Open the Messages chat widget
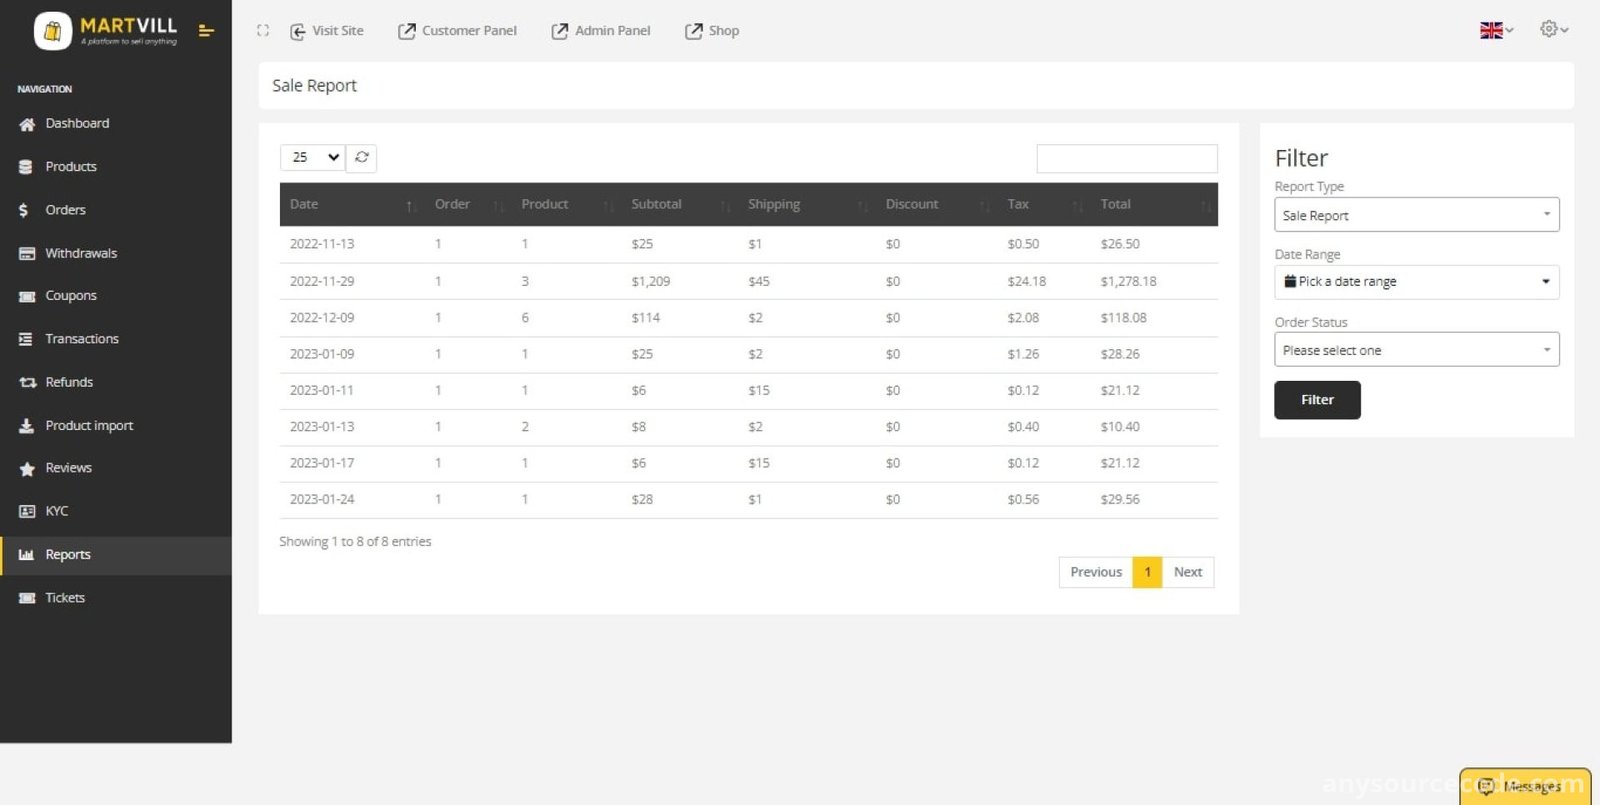Image resolution: width=1600 pixels, height=805 pixels. [x=1524, y=786]
